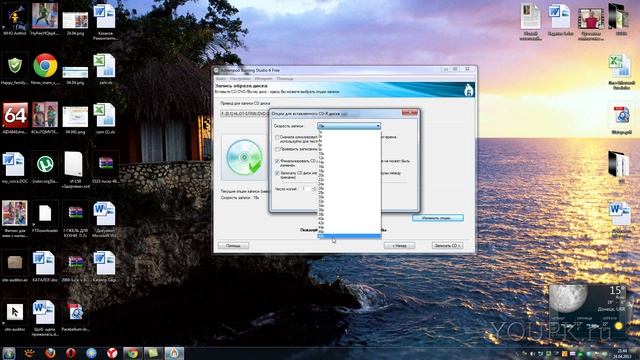Click the number of copies input field

click(305, 189)
